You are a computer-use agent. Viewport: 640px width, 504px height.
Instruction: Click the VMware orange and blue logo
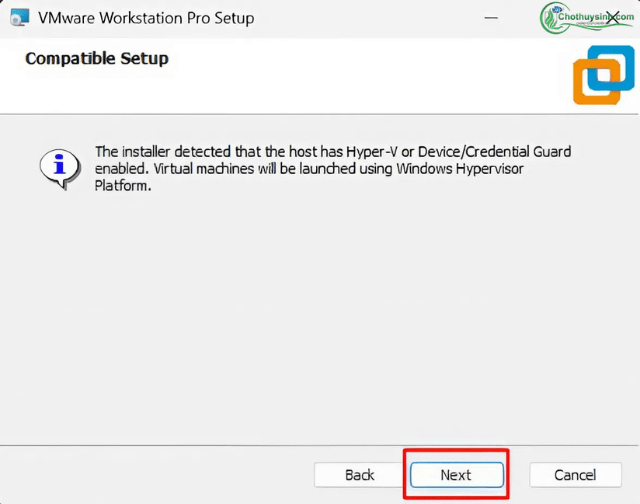pos(604,75)
